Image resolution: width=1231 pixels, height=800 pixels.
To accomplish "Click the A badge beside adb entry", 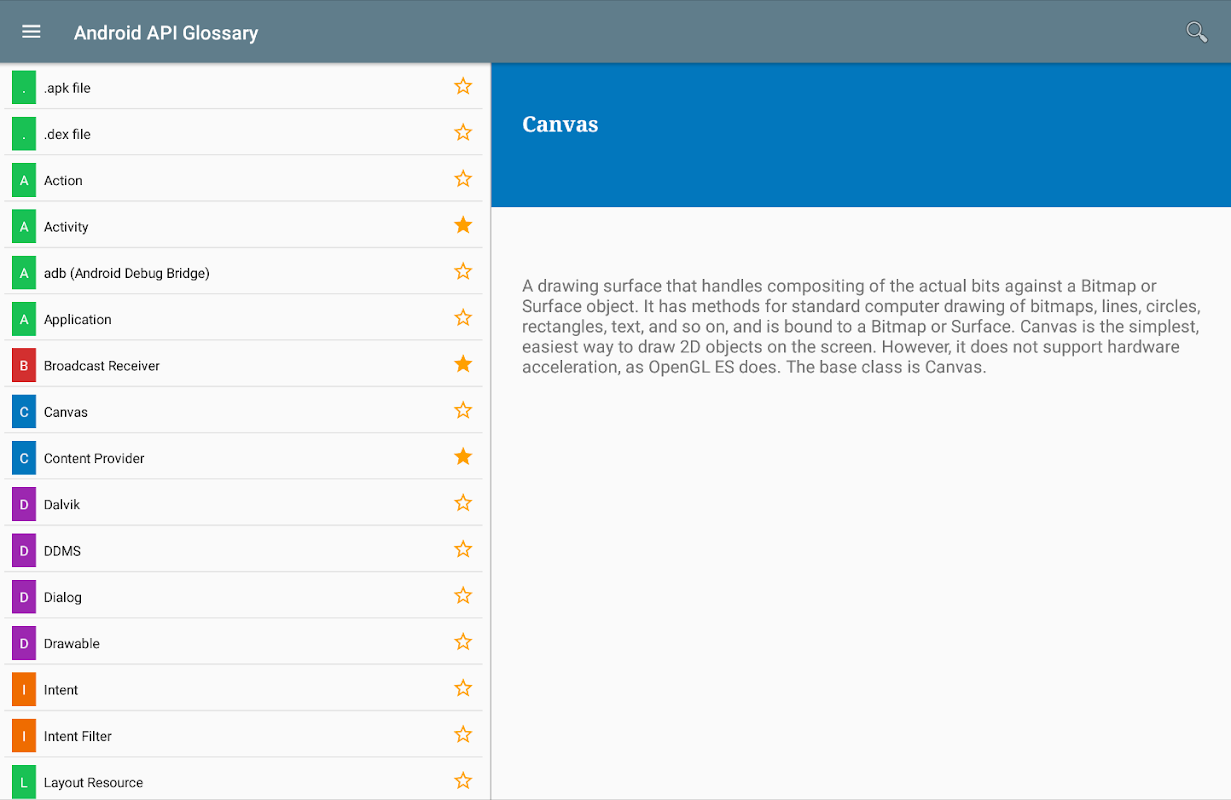I will tap(24, 273).
